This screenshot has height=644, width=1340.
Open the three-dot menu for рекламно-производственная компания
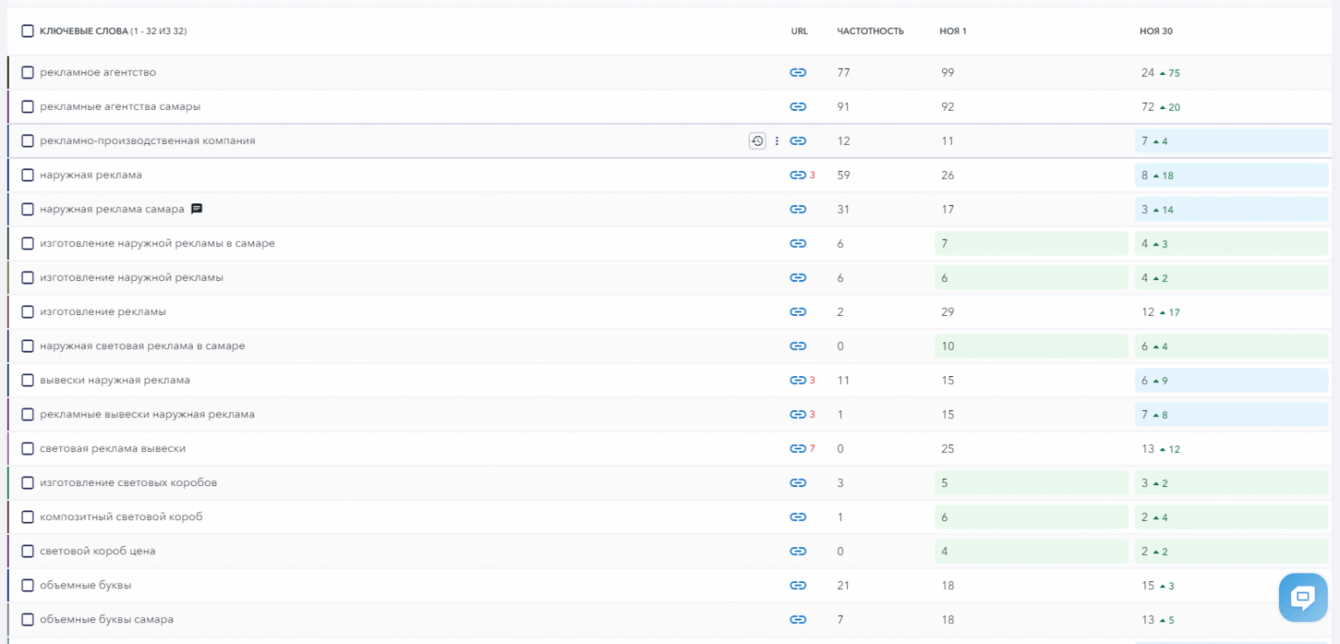click(777, 141)
